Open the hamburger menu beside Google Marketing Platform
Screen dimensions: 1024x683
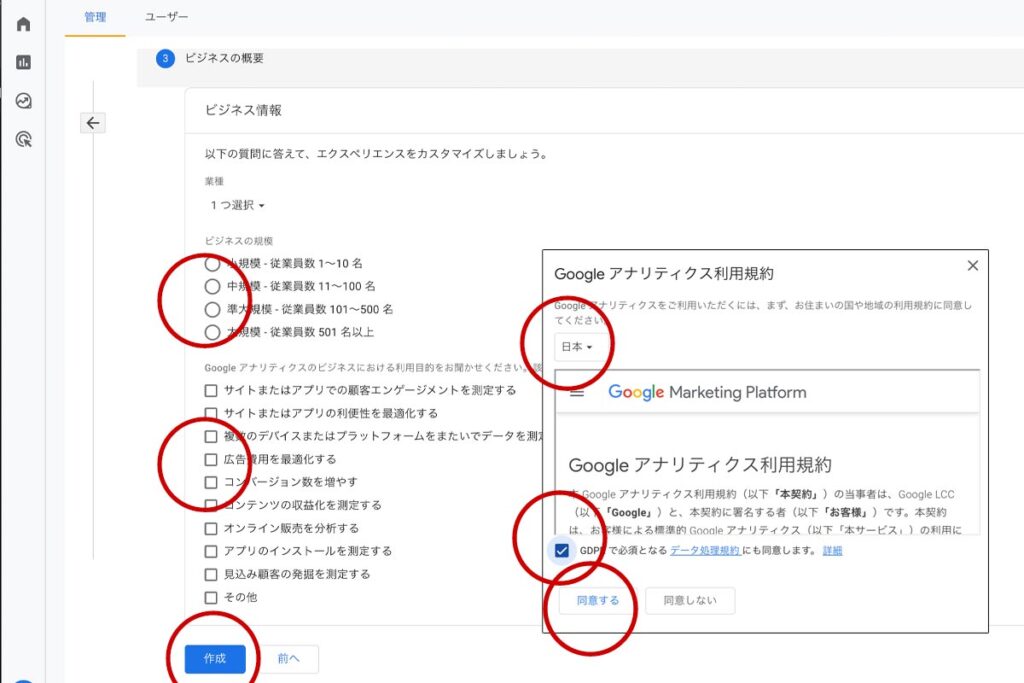577,392
